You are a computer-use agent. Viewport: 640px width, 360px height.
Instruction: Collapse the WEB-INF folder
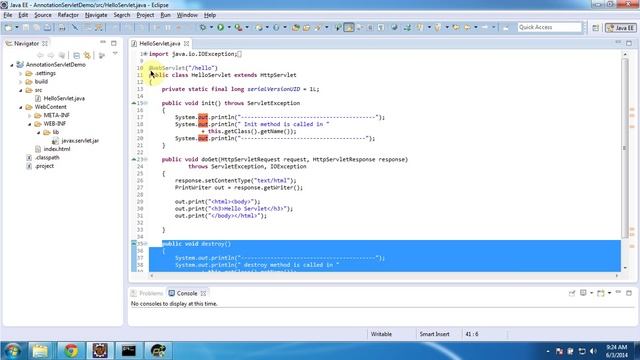coord(30,124)
